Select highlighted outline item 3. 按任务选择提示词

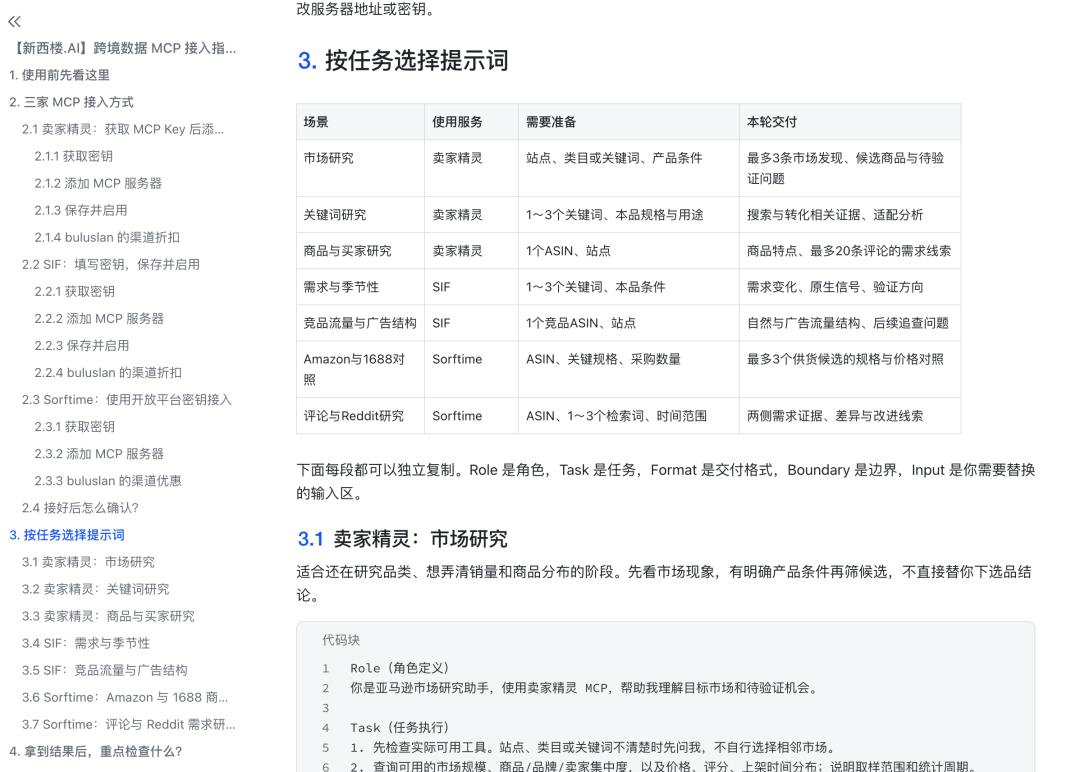coord(67,535)
